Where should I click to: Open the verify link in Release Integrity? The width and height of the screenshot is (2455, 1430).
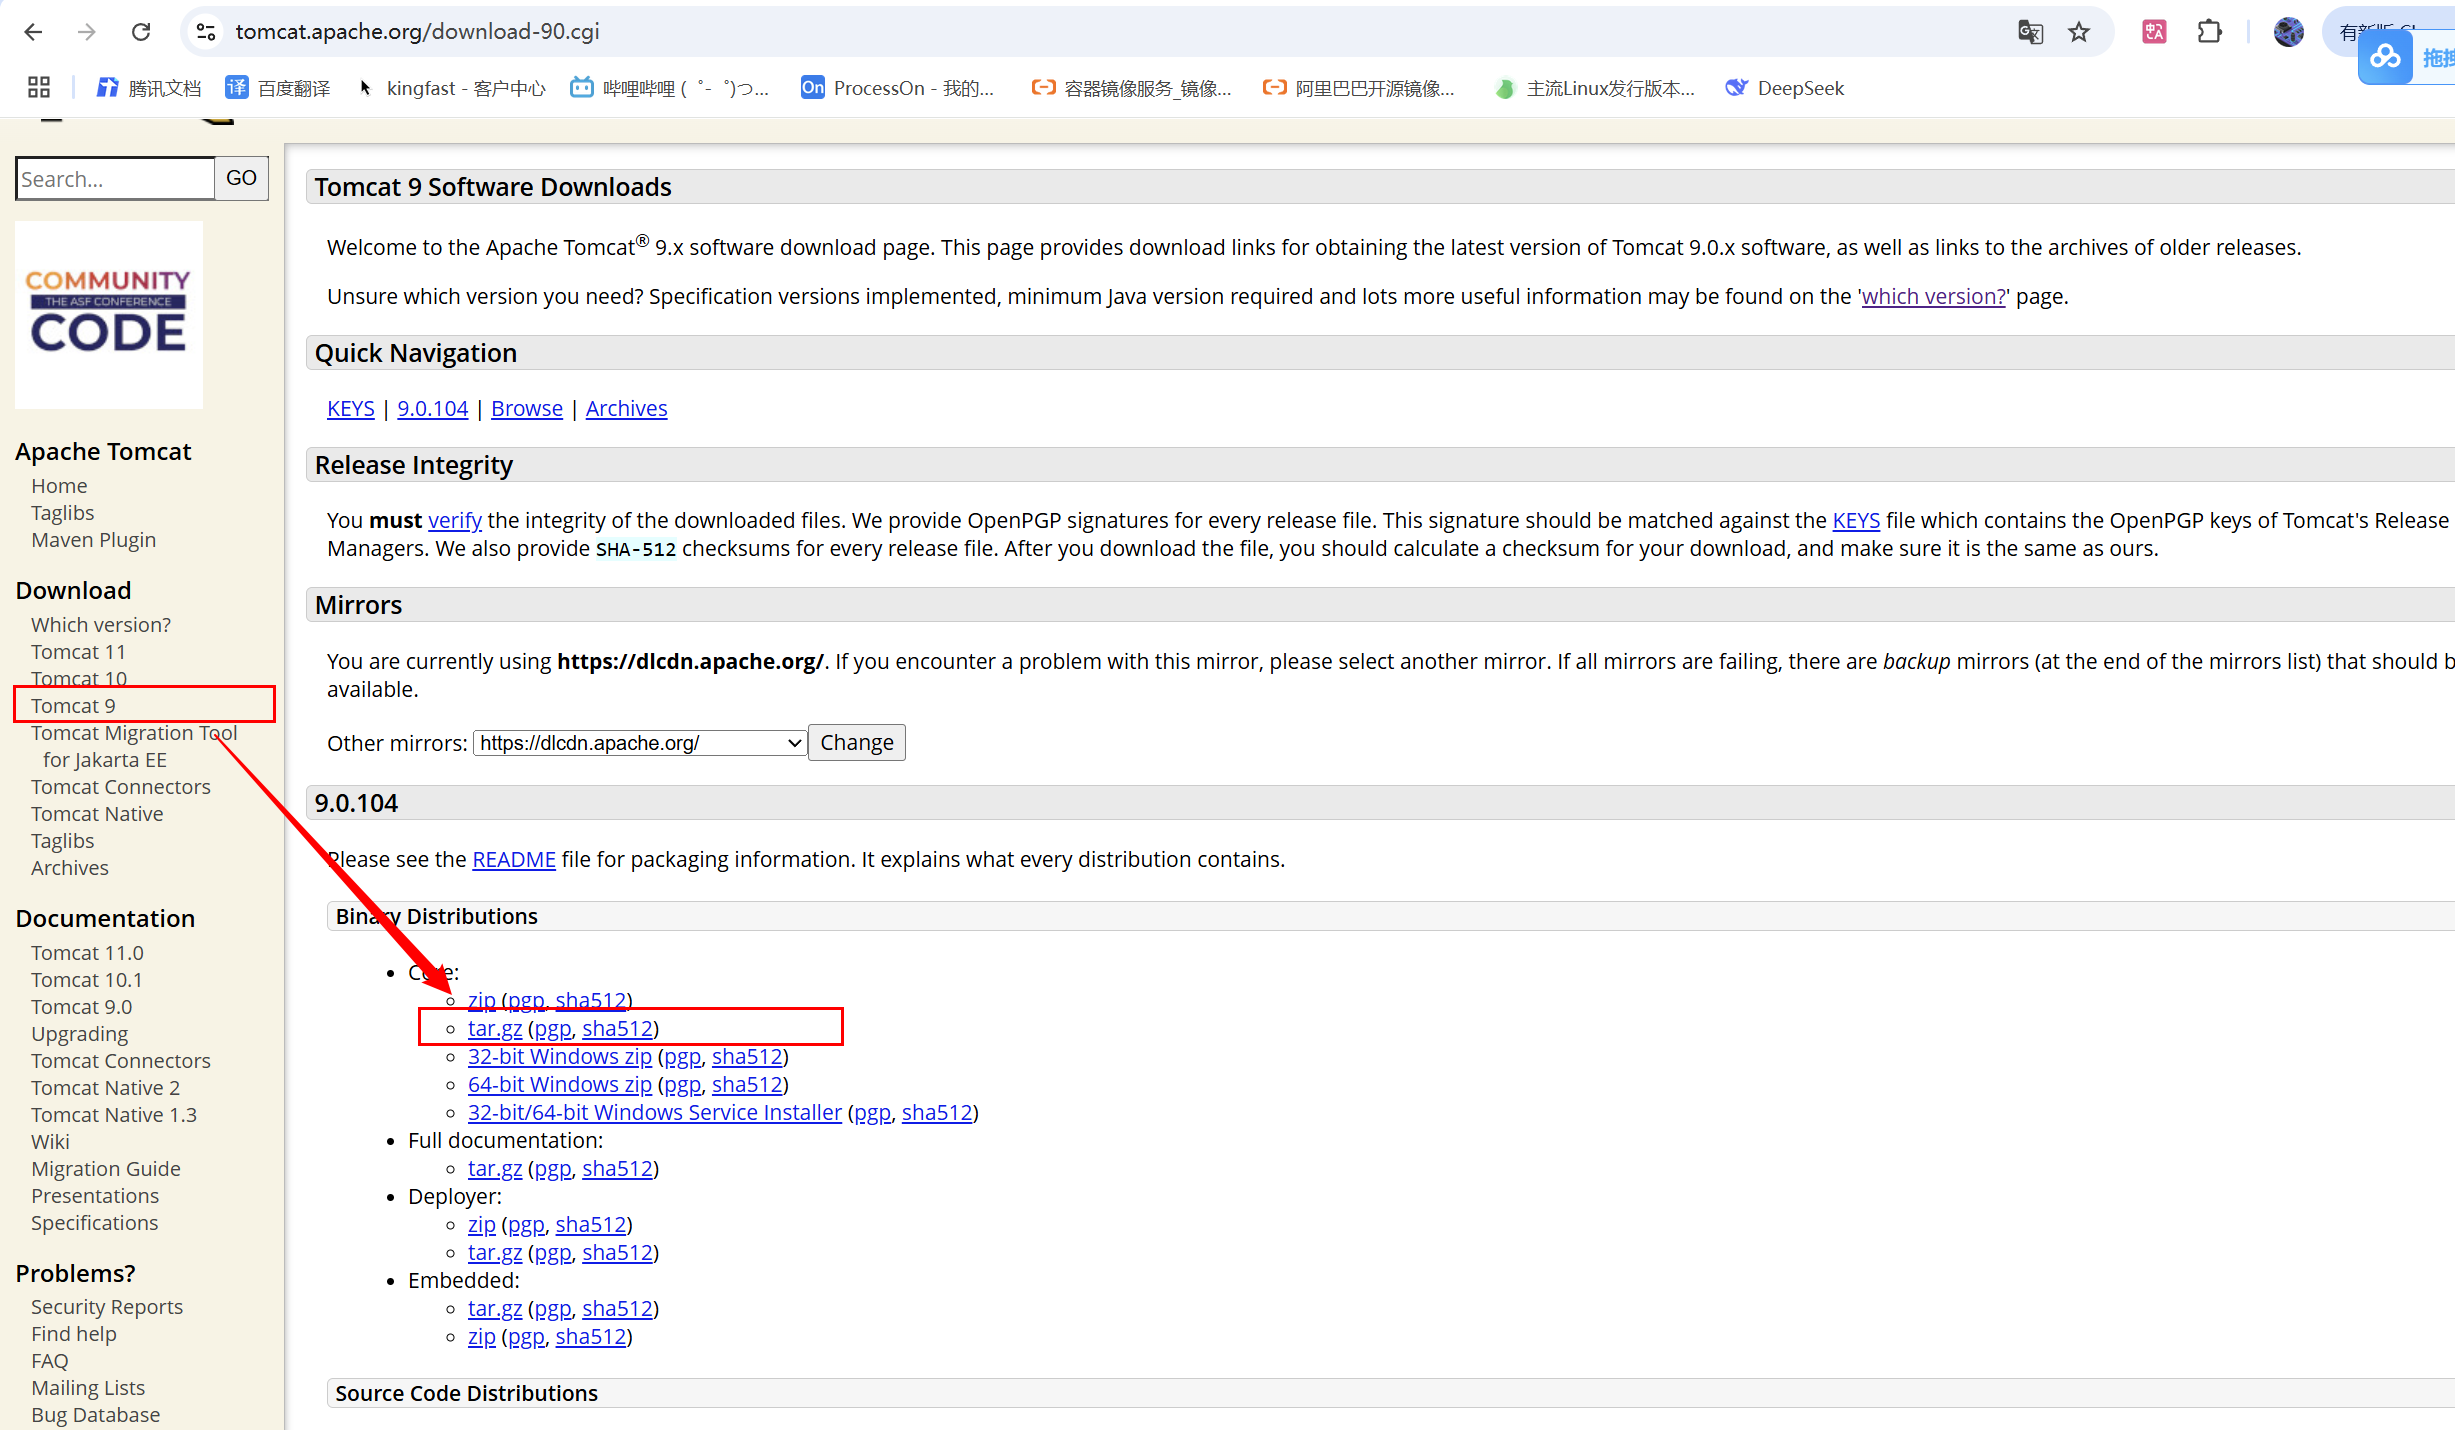455,520
